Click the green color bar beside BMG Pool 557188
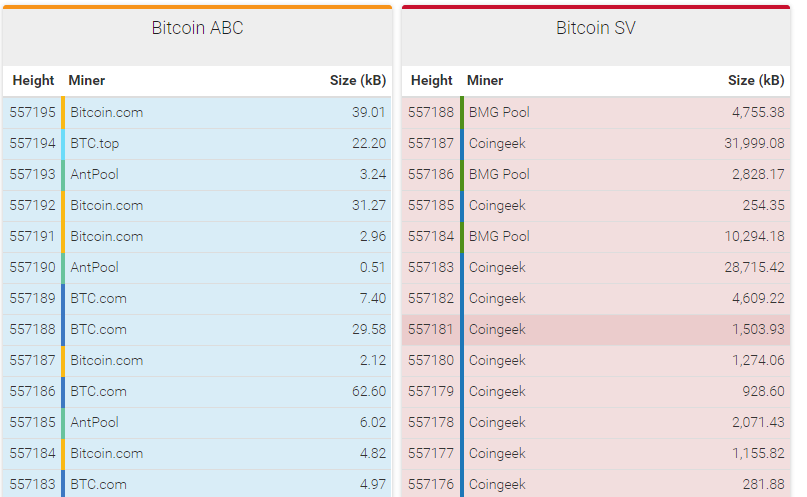Image resolution: width=807 pixels, height=497 pixels. 462,112
